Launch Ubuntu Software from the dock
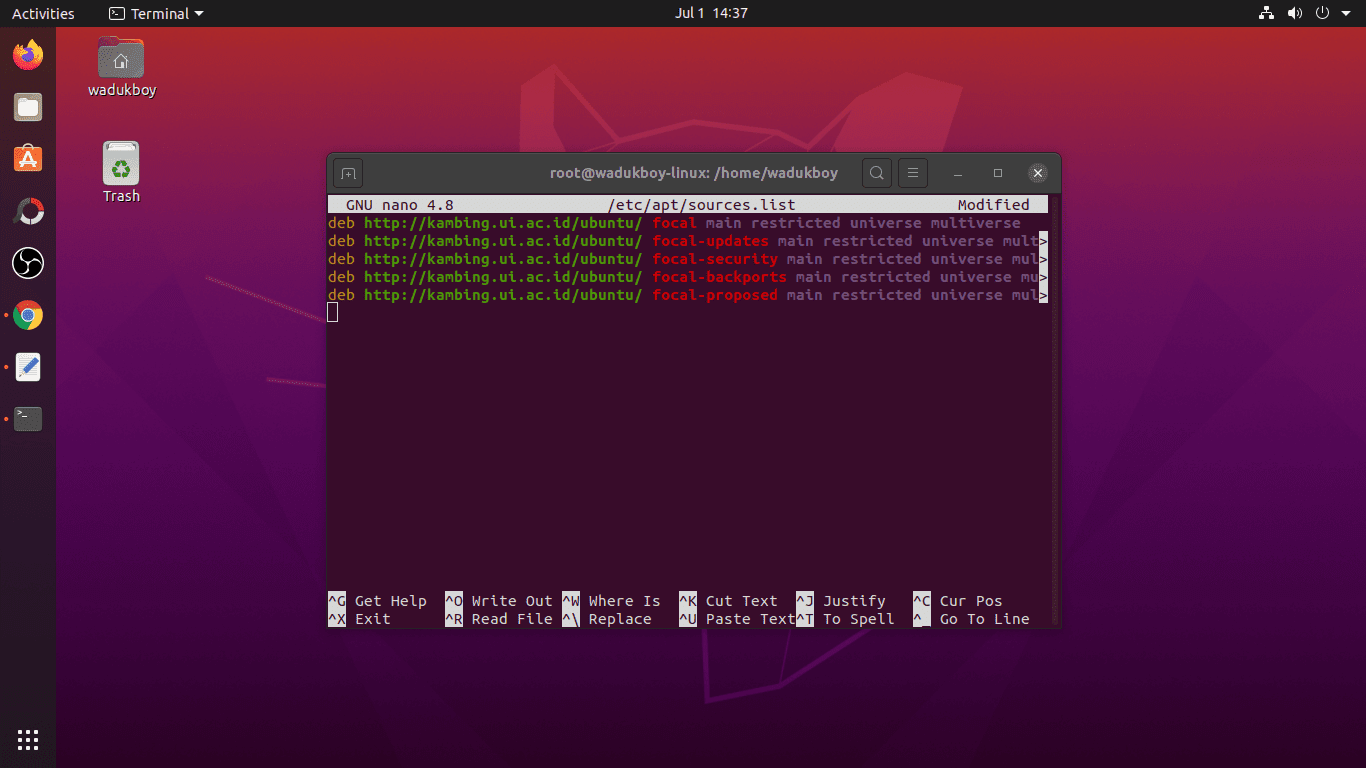The width and height of the screenshot is (1366, 768). pos(28,159)
